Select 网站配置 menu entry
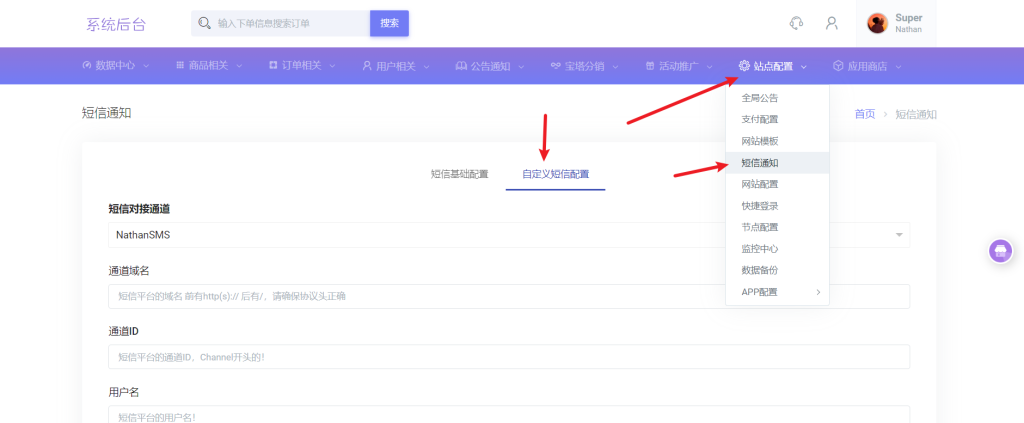Image resolution: width=1024 pixels, height=423 pixels. (777, 184)
